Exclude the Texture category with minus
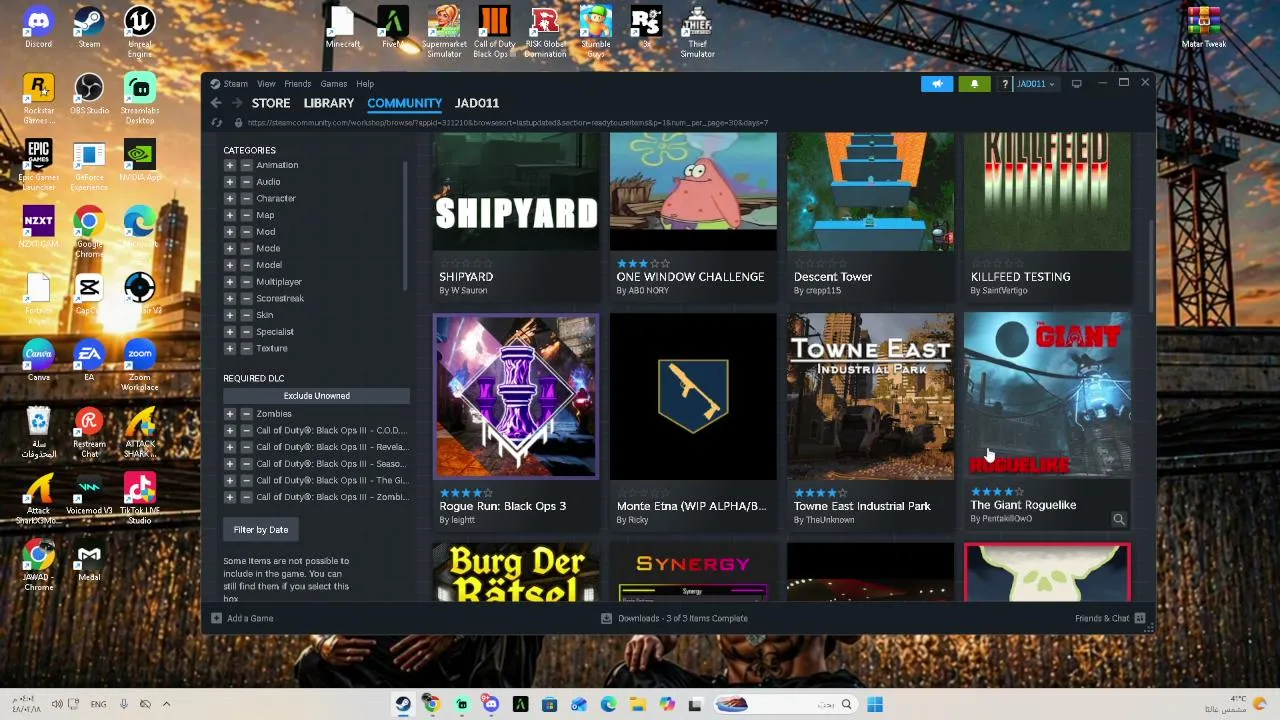 click(x=246, y=348)
